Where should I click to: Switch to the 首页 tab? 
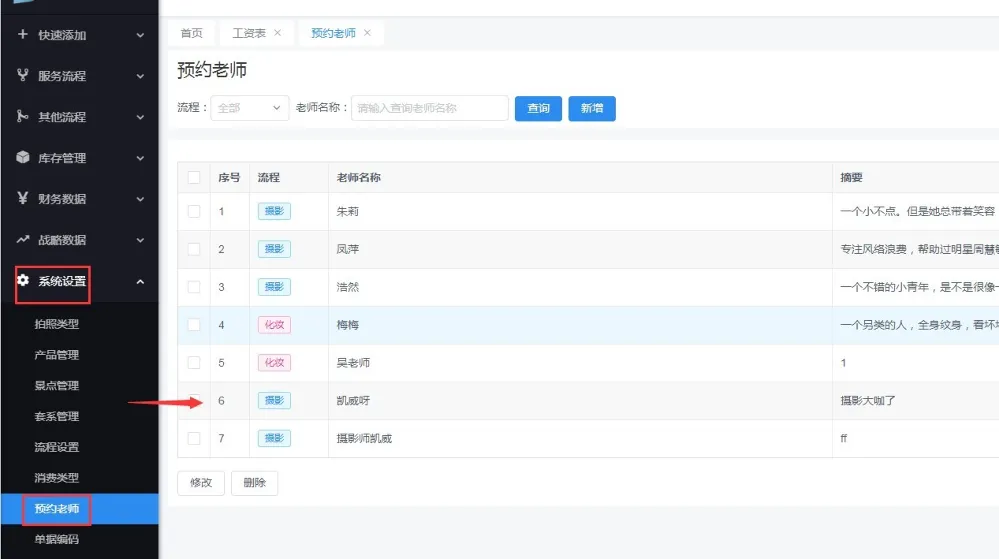[x=191, y=33]
